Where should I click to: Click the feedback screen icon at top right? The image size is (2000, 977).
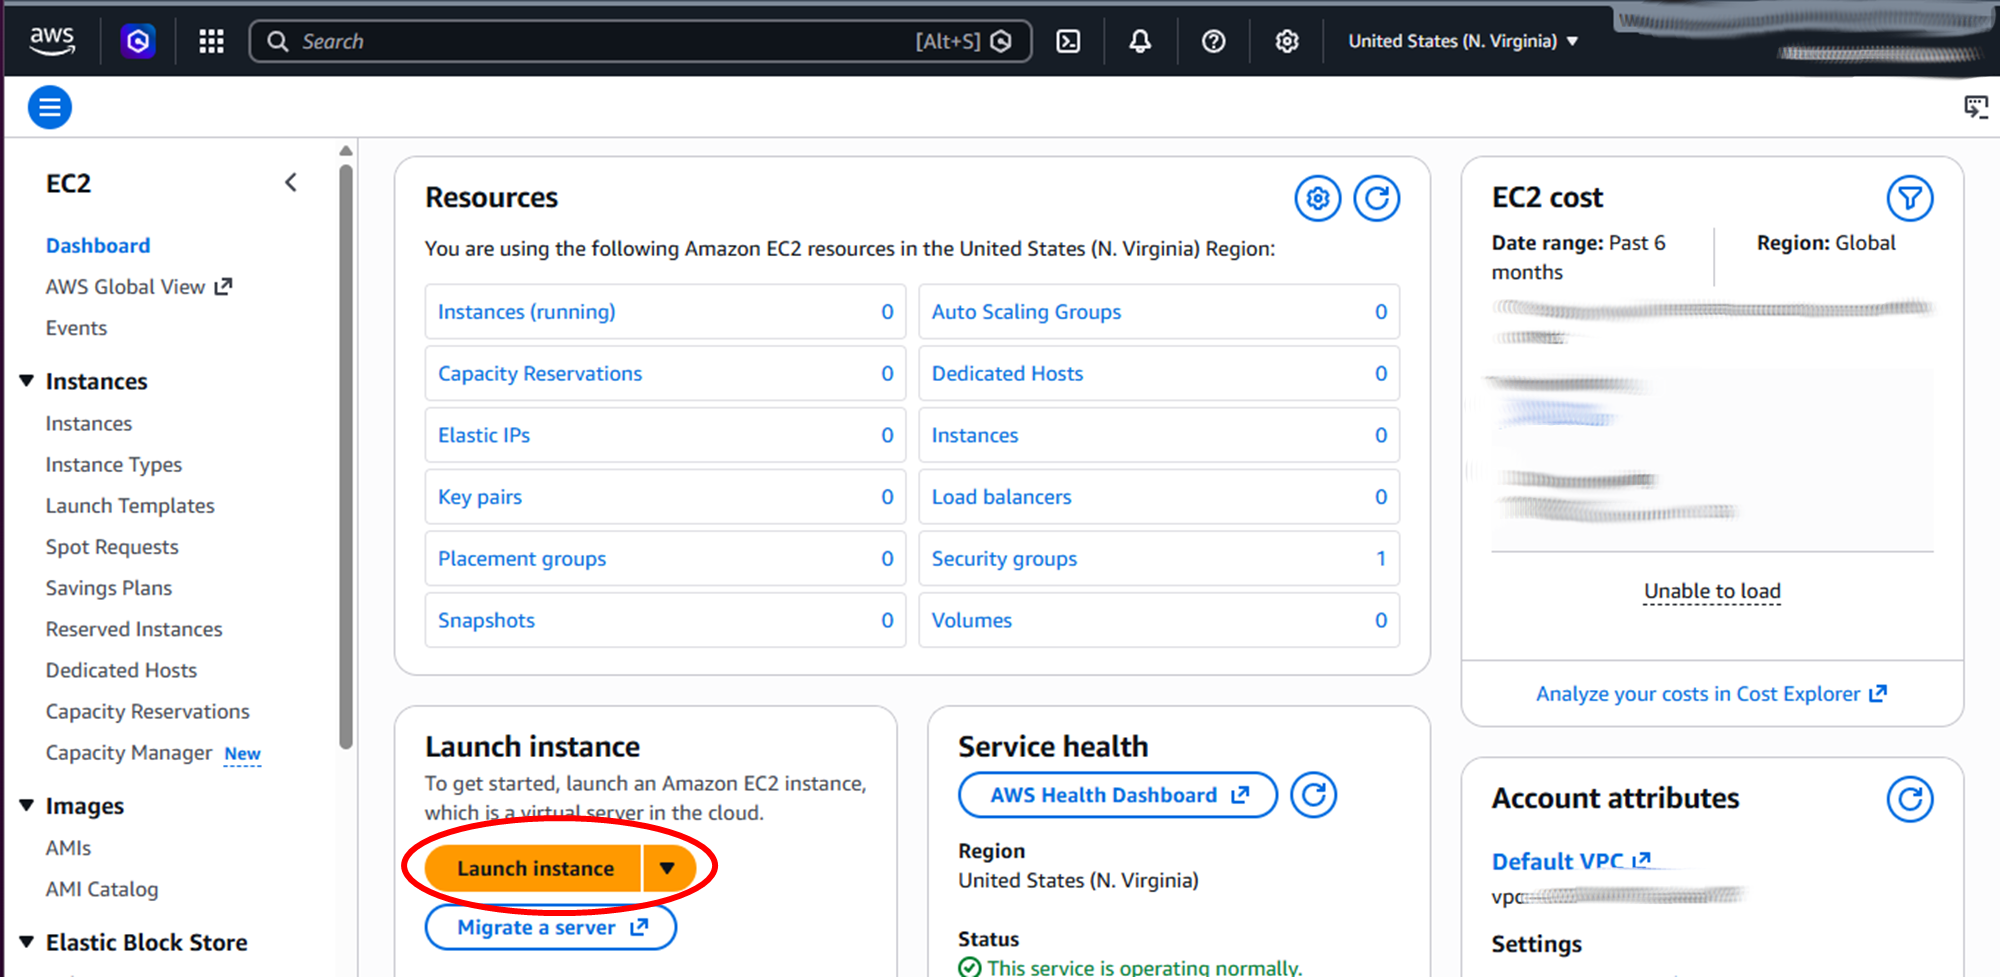[x=1976, y=107]
